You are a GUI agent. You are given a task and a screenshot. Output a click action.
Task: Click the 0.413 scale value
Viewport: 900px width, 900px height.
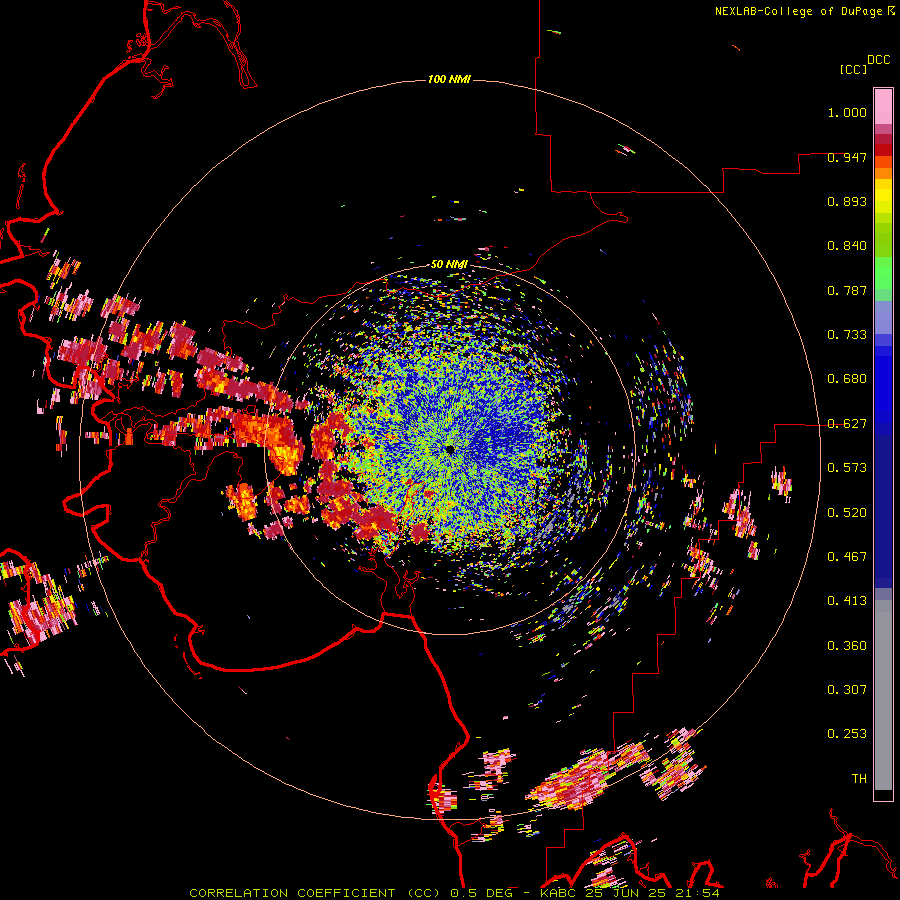[x=847, y=601]
